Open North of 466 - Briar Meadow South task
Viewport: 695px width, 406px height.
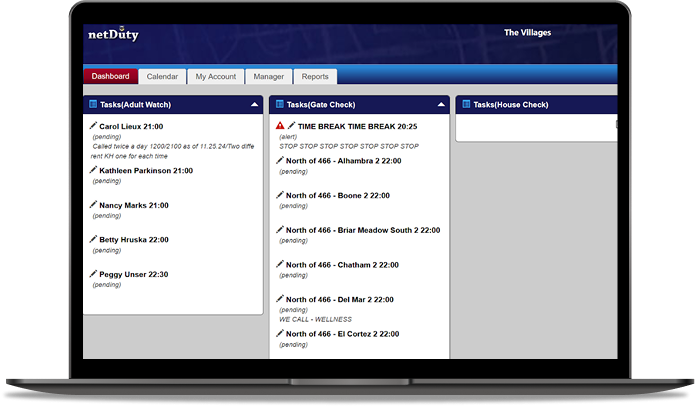(x=363, y=230)
